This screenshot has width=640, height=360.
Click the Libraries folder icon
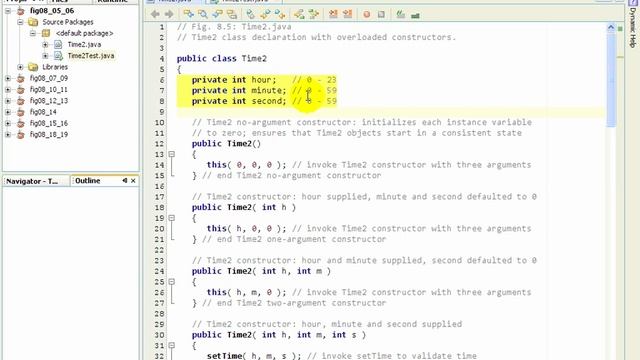[33, 67]
